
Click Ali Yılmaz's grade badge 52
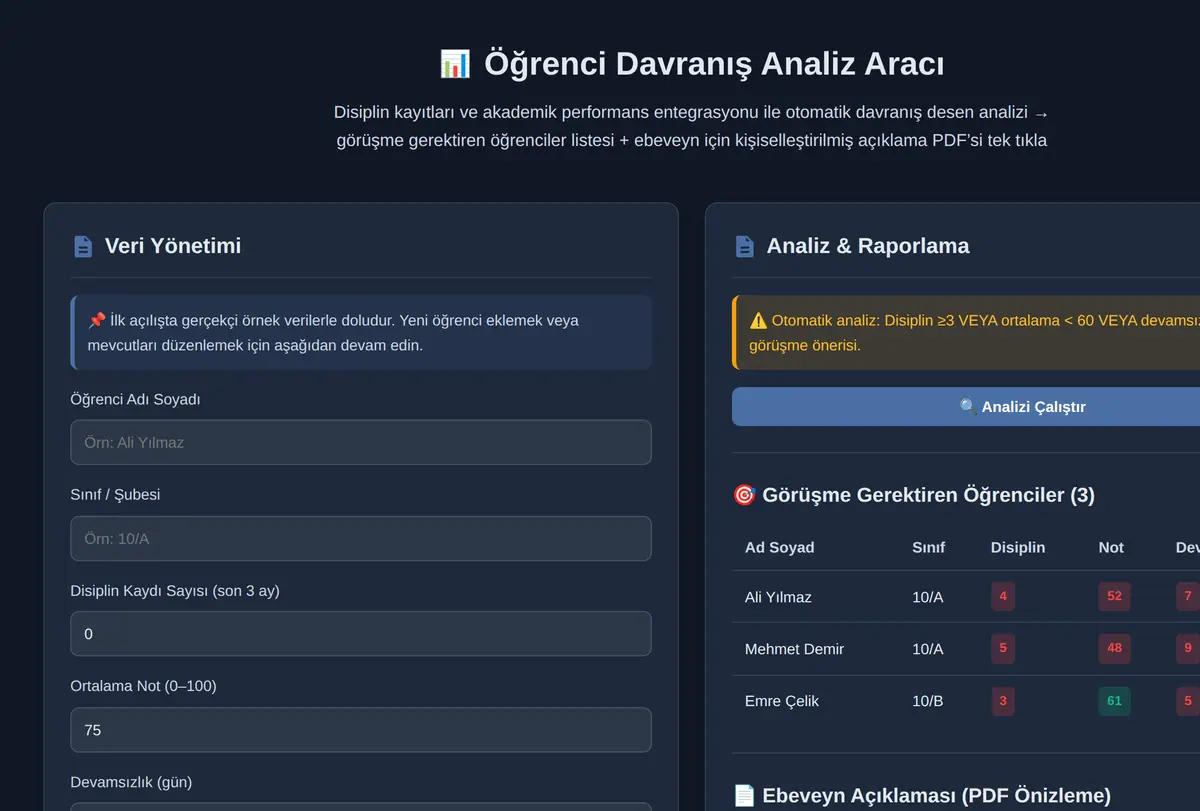[x=1114, y=596]
